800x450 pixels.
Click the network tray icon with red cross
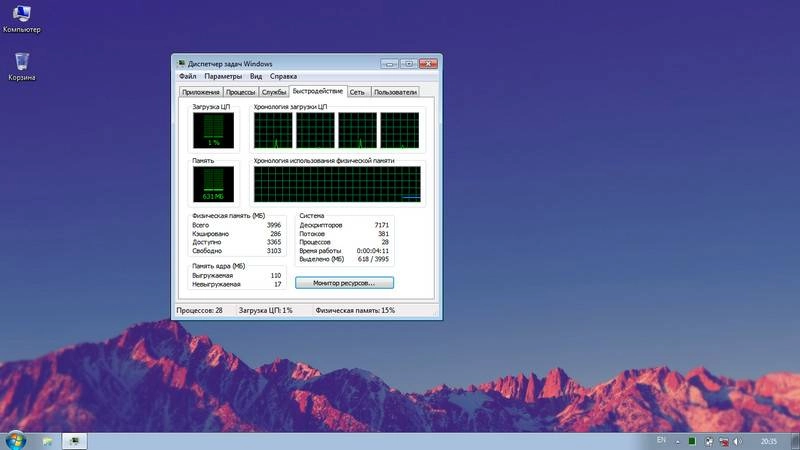723,441
